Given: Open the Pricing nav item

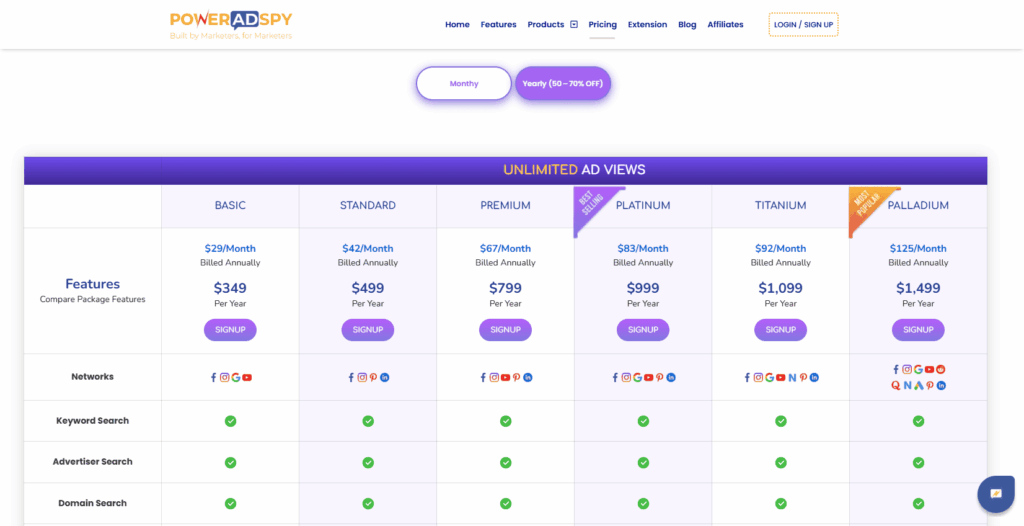Looking at the screenshot, I should click(602, 25).
